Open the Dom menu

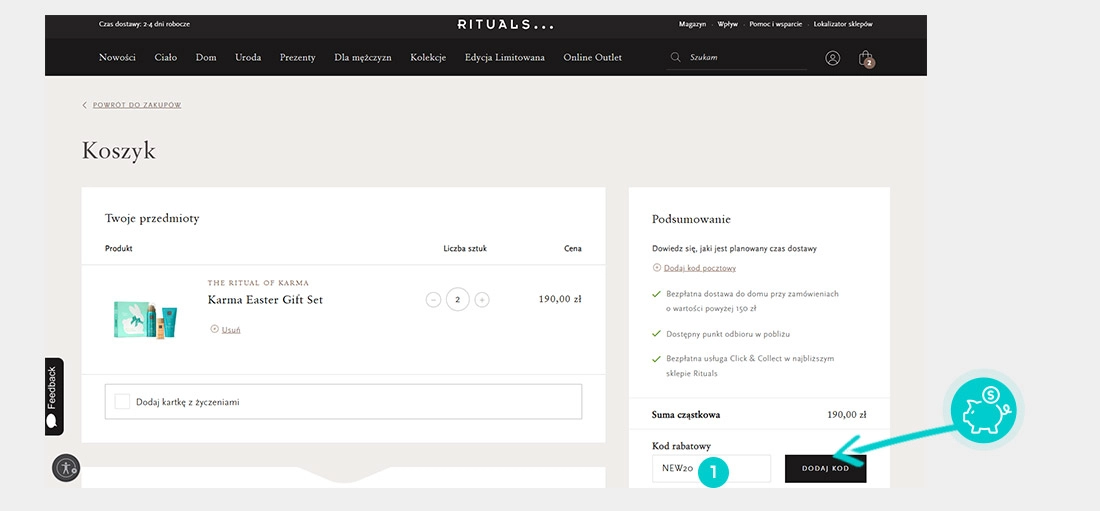[x=206, y=58]
